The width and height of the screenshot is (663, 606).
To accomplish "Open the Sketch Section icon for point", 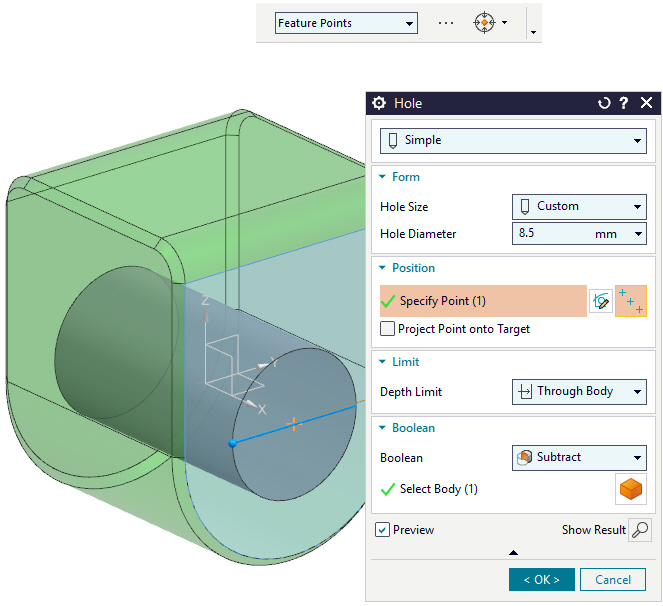I will [x=601, y=301].
